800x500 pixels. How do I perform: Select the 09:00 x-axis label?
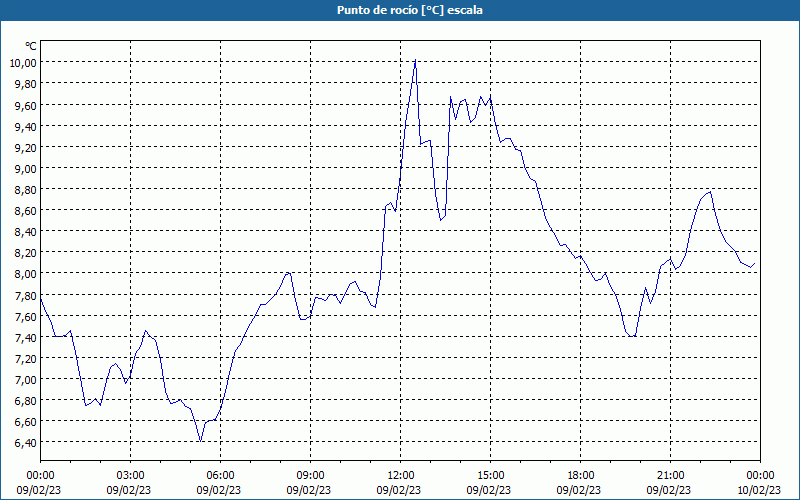tap(310, 475)
